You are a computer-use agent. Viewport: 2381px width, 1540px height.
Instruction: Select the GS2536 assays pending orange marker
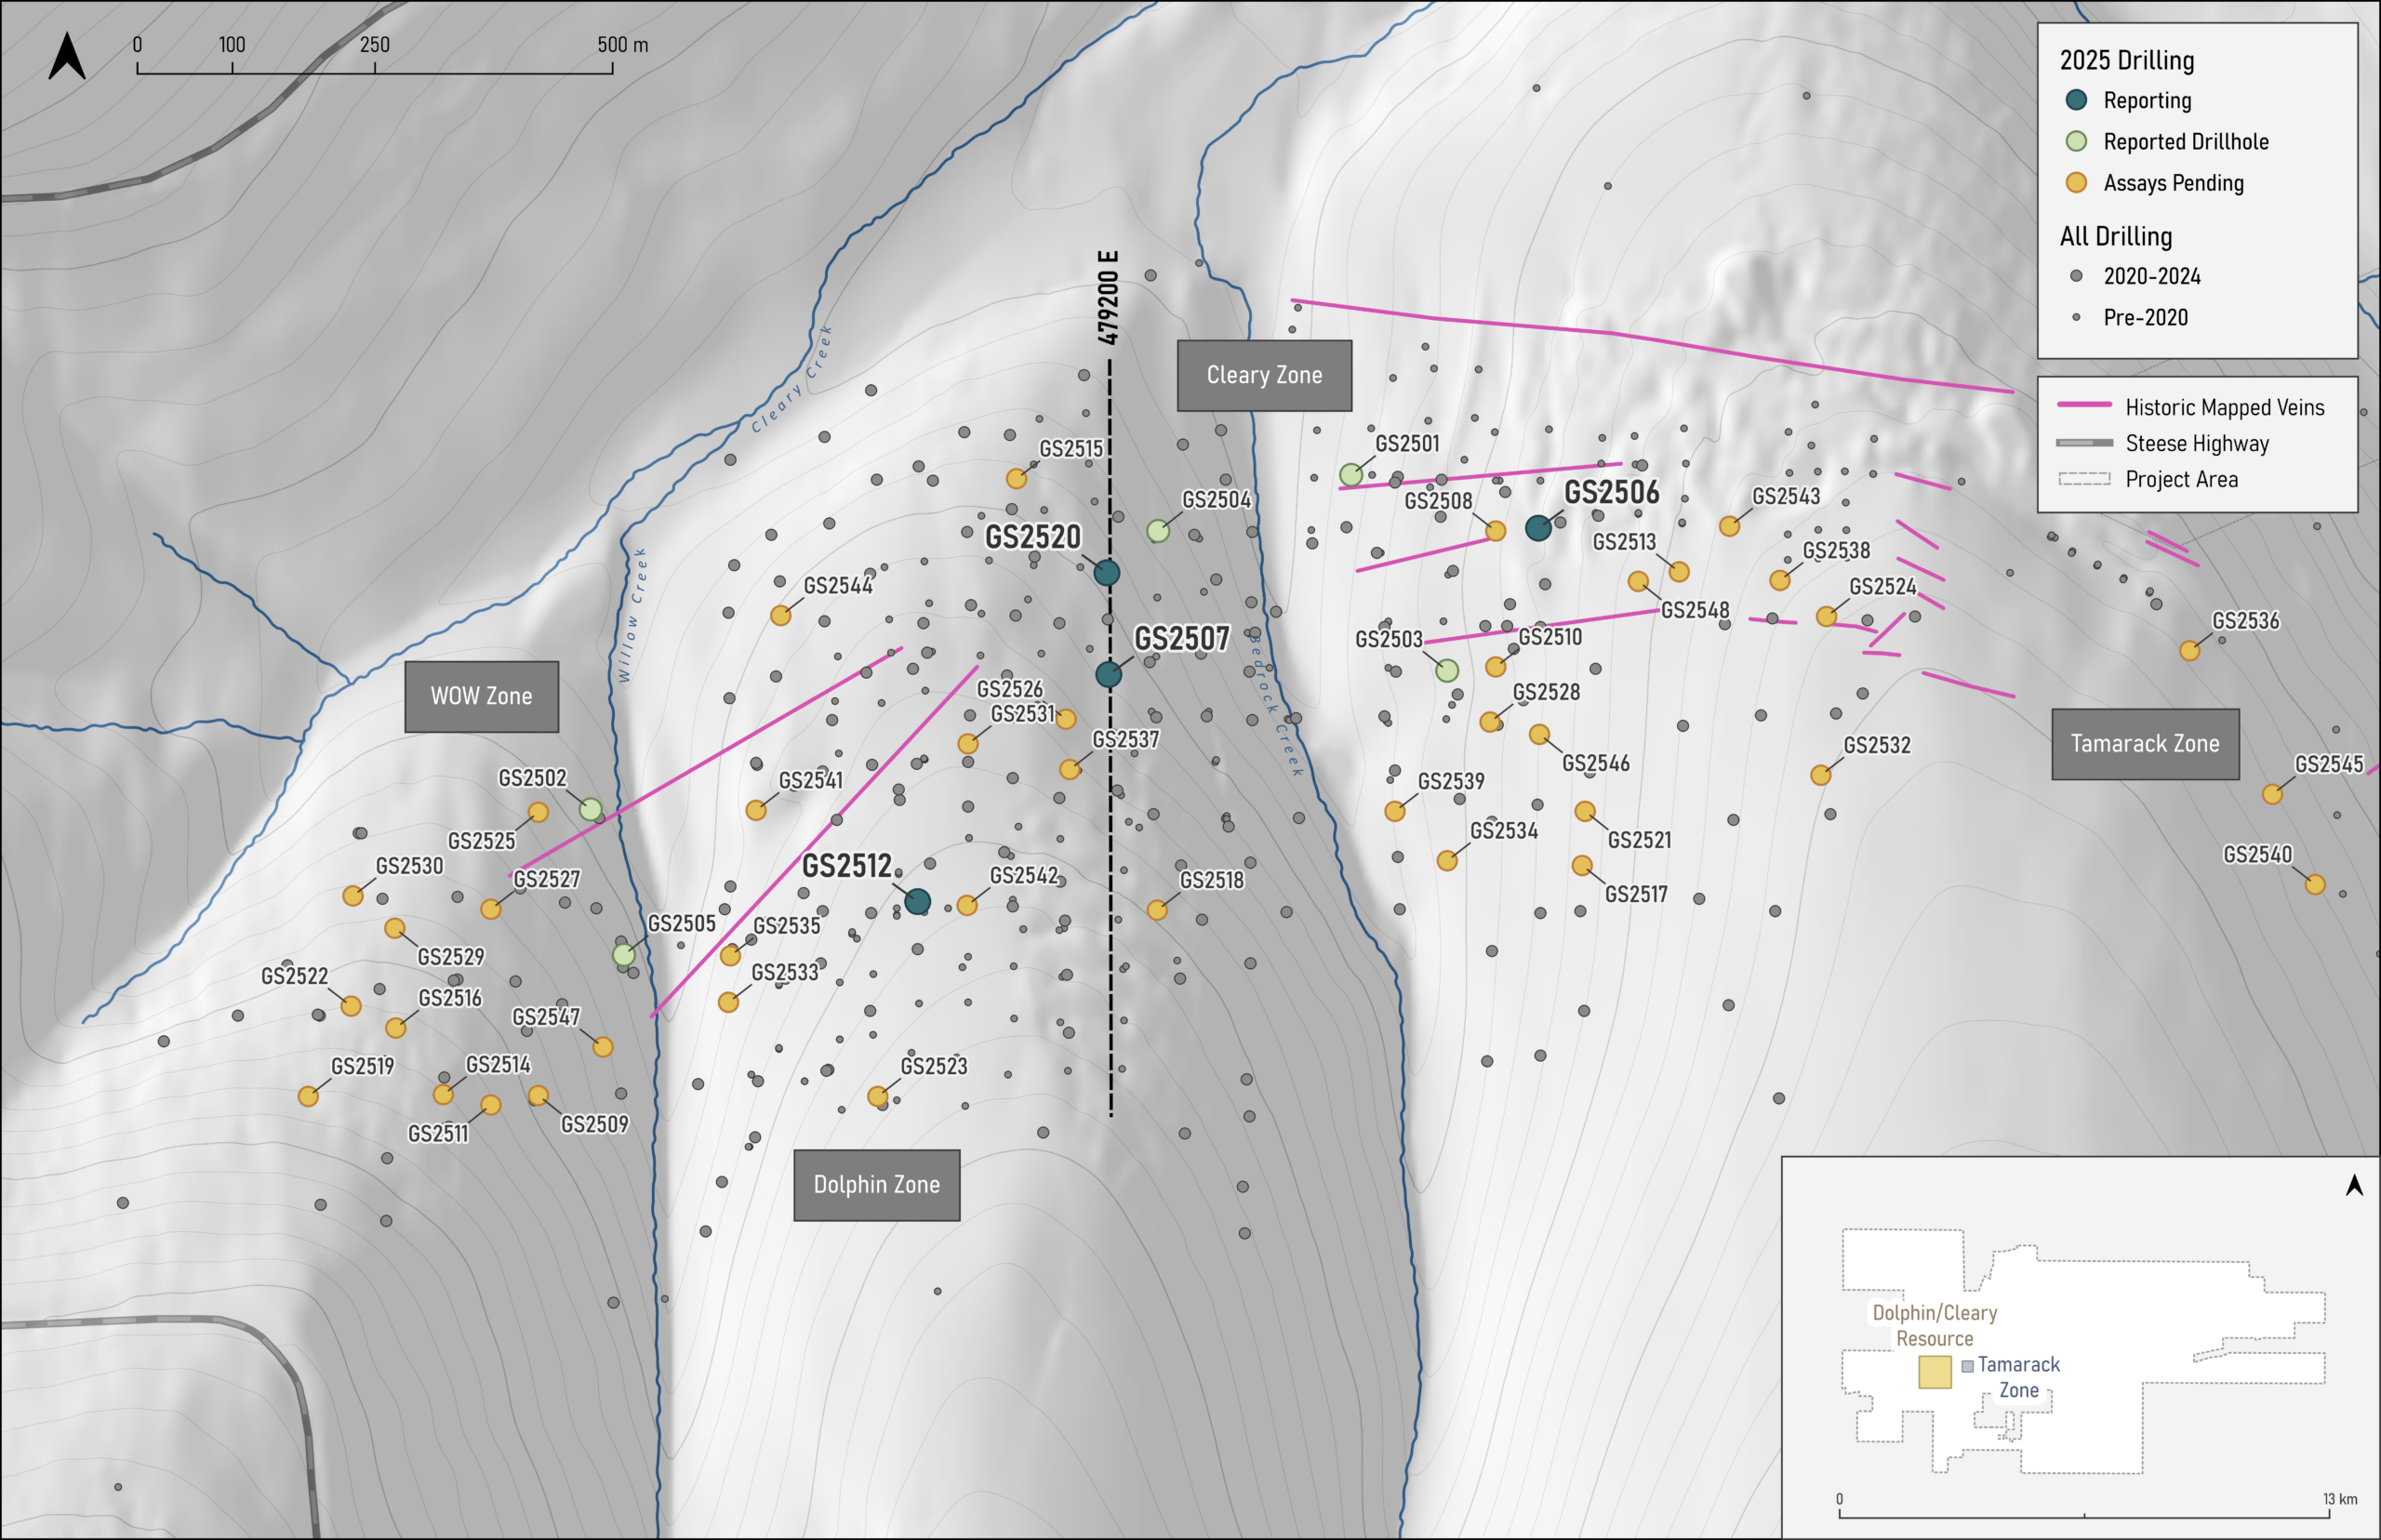point(2189,650)
